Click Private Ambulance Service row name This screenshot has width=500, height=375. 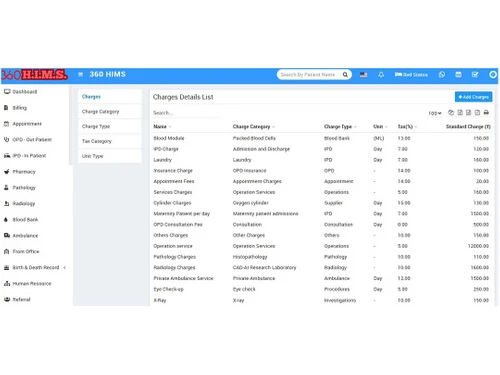pos(183,278)
